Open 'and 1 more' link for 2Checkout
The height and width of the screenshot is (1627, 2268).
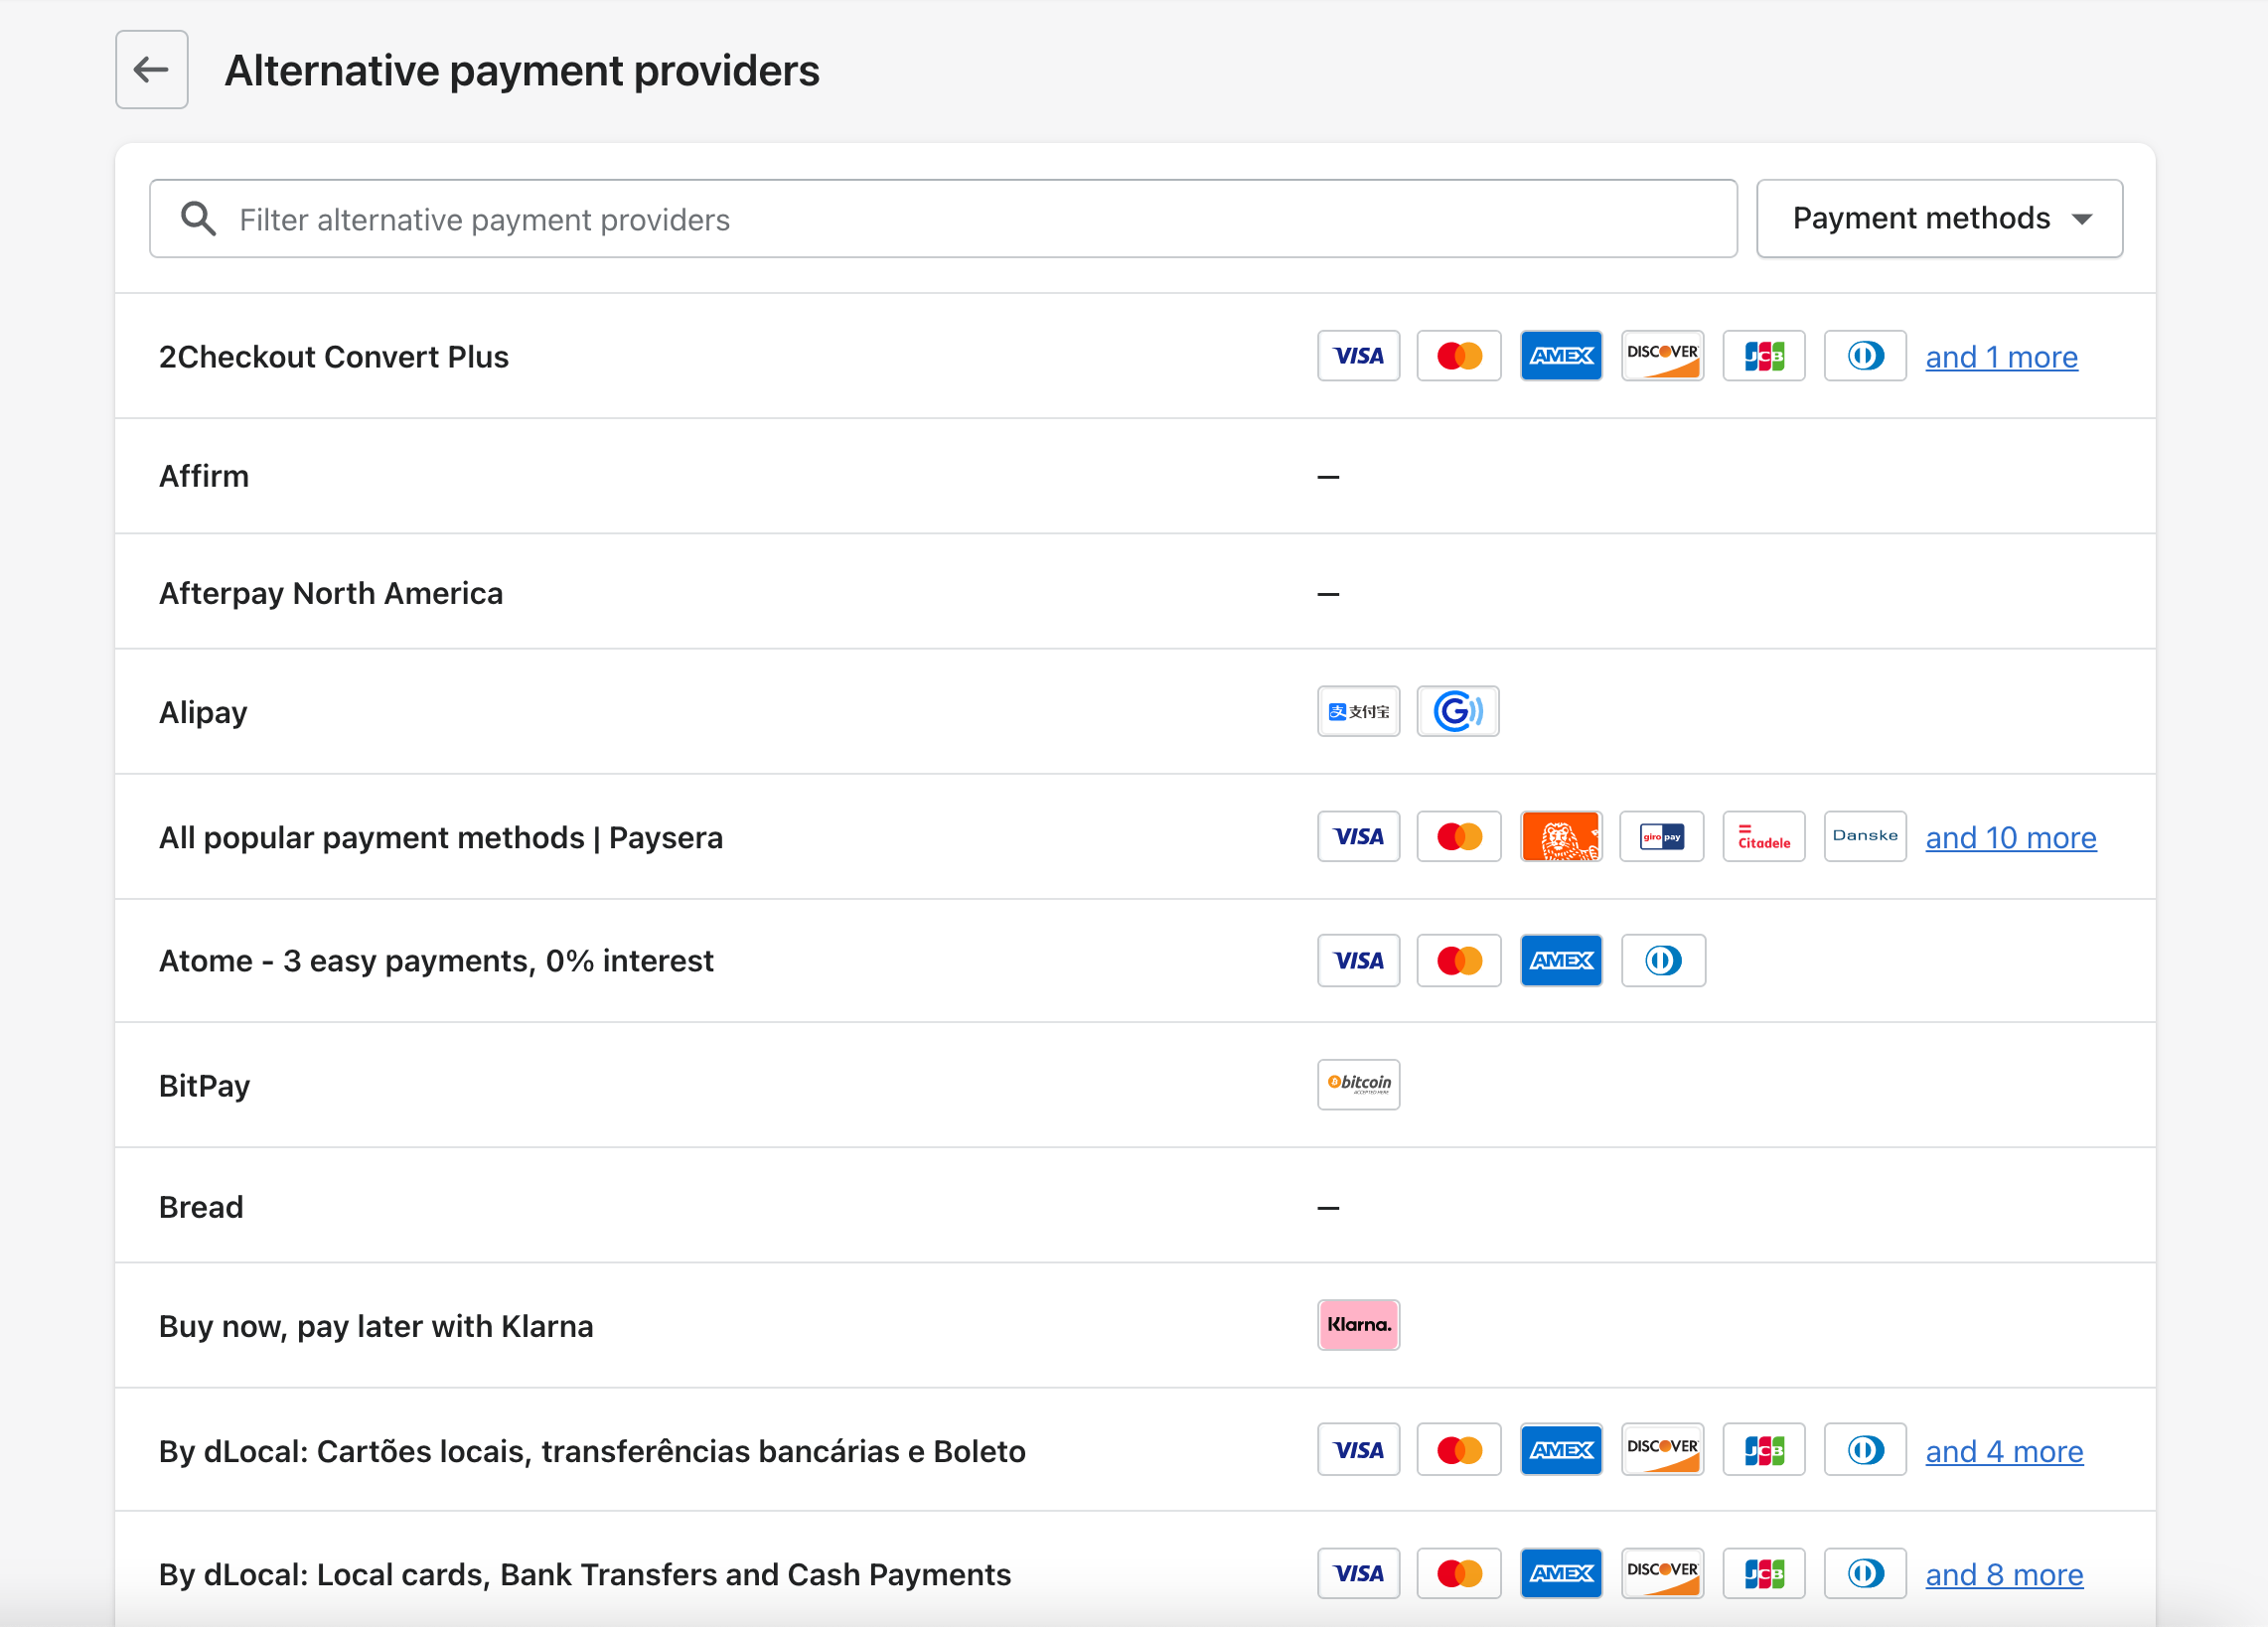pos(2001,357)
